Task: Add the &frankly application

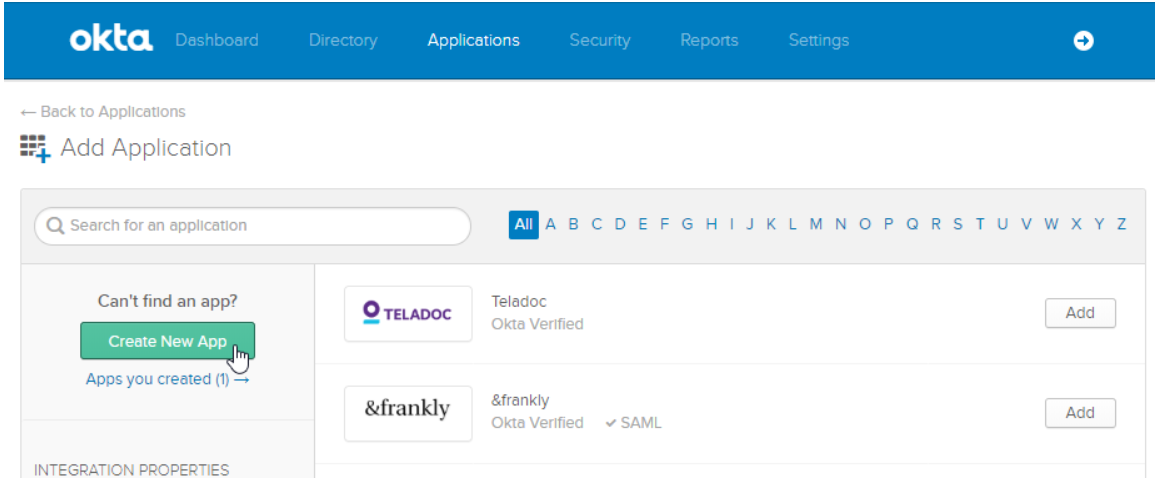Action: [1080, 412]
